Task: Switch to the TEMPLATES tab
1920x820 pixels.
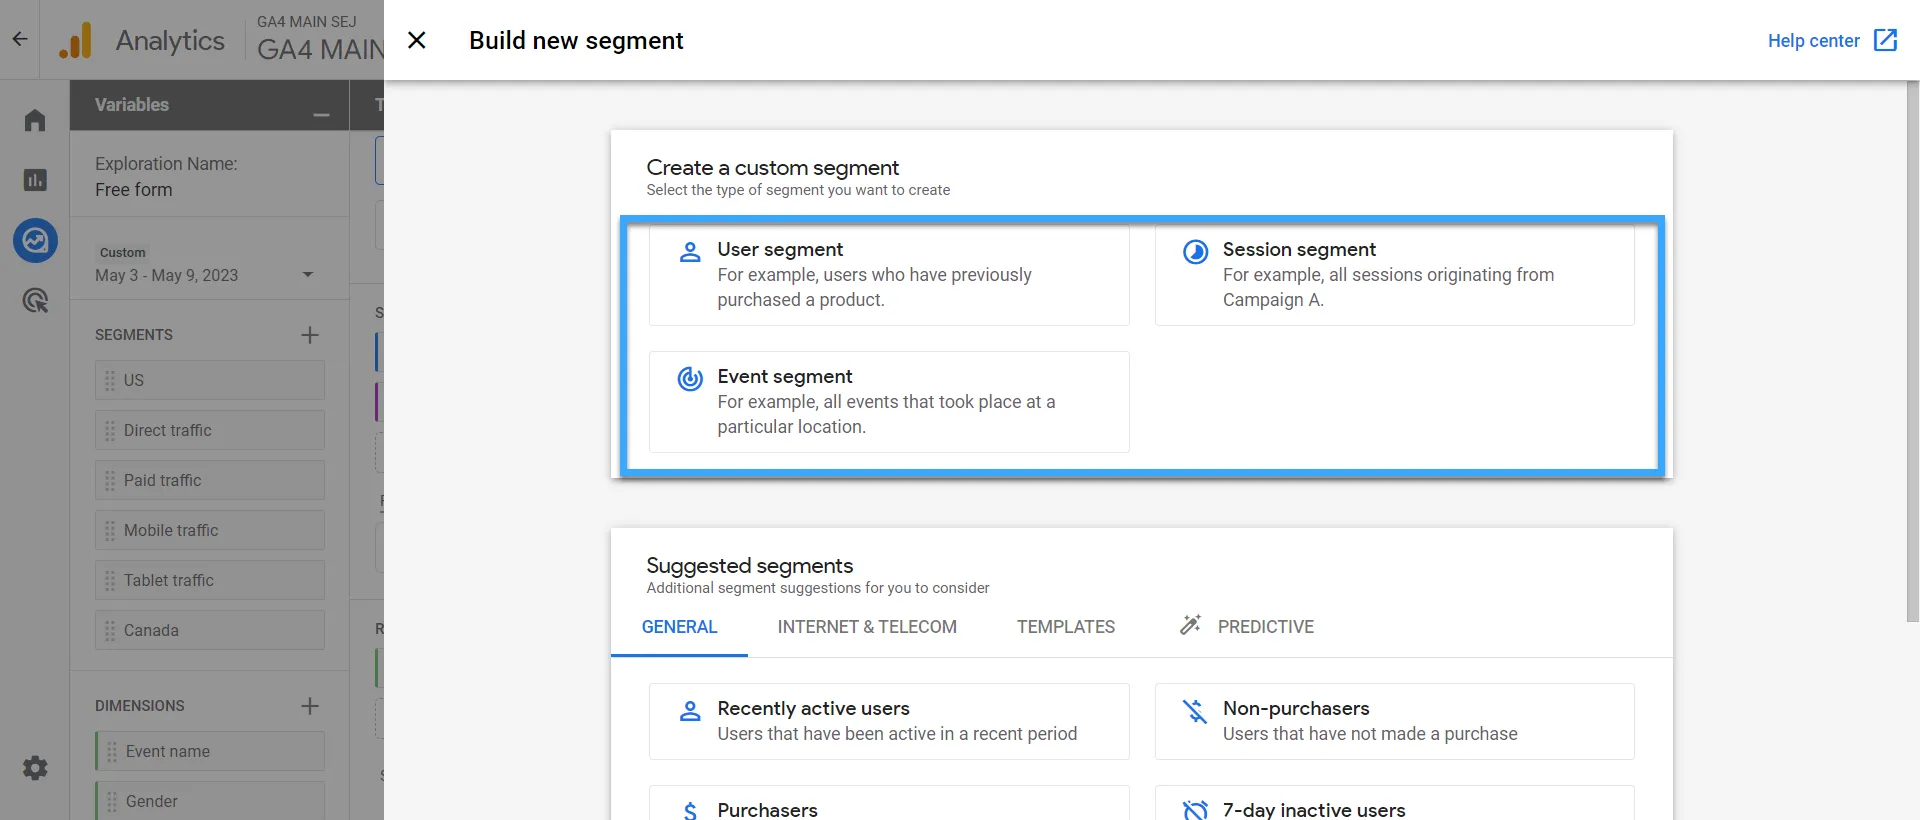Action: pyautogui.click(x=1066, y=627)
